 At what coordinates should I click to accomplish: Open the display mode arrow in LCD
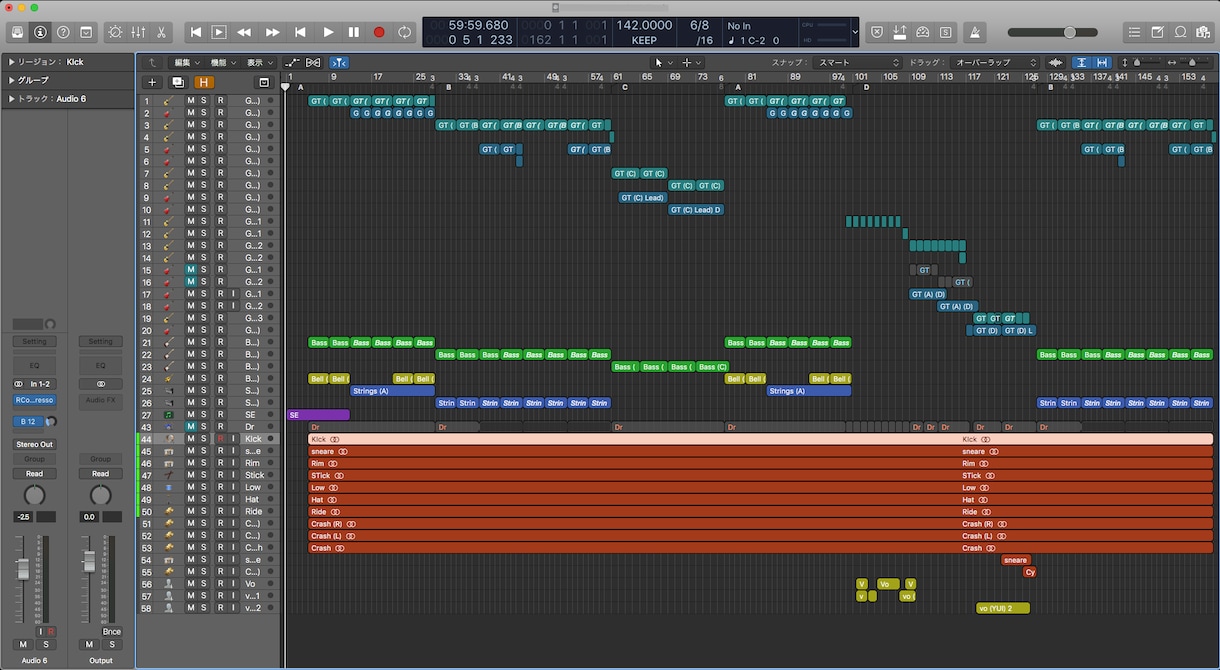pyautogui.click(x=855, y=32)
